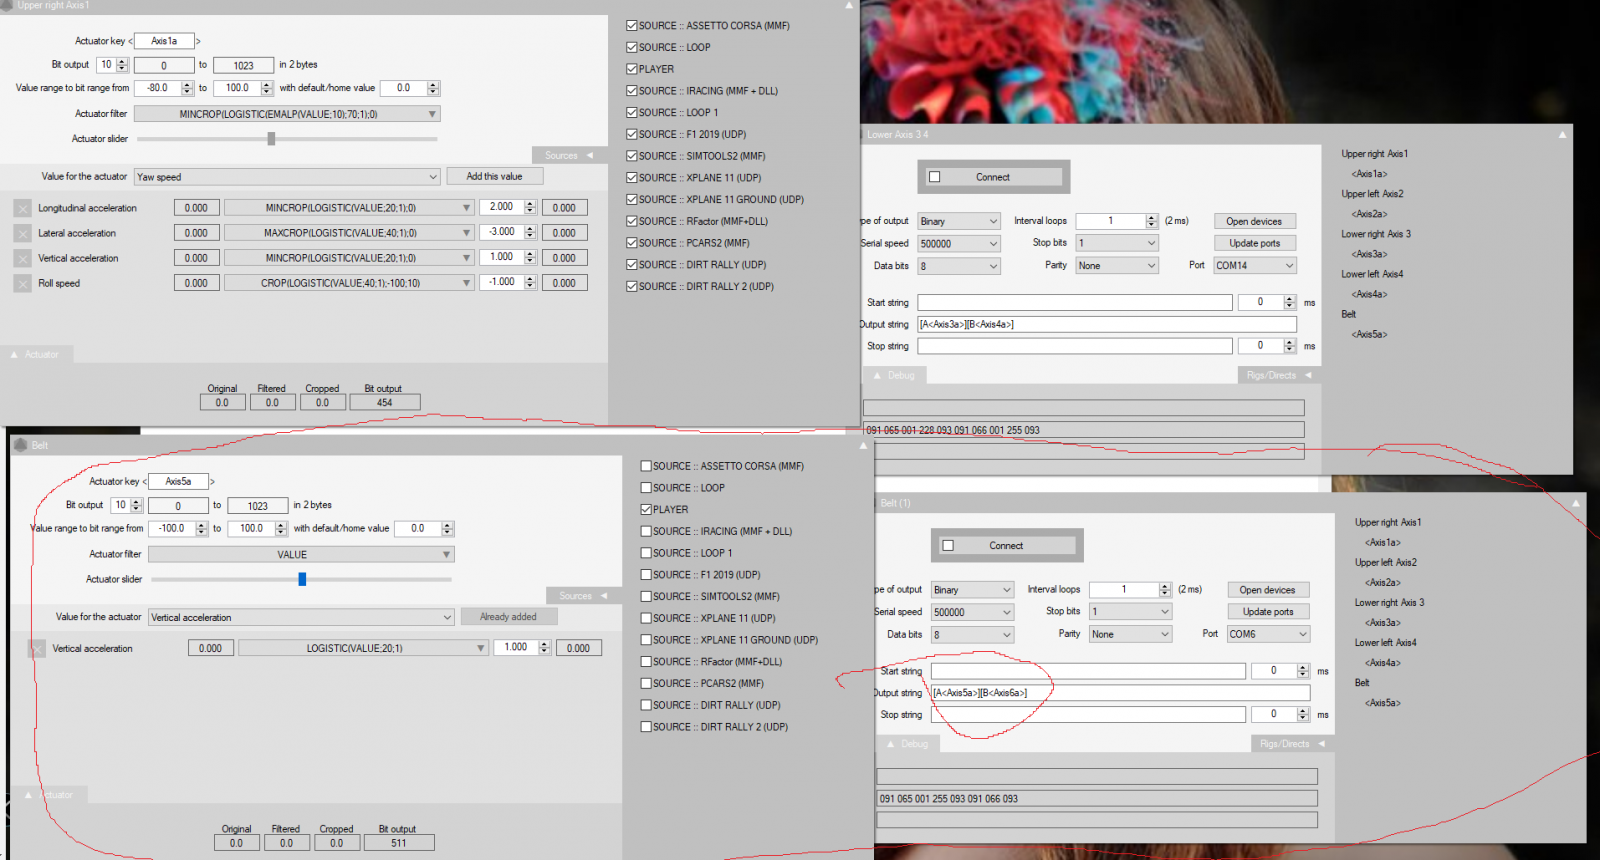Open the COM6 port dropdown
The height and width of the screenshot is (860, 1600).
[x=1268, y=634]
